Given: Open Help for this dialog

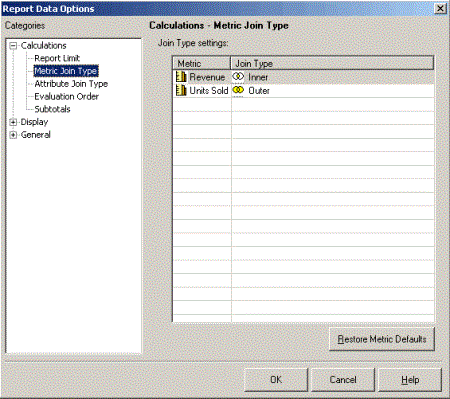Looking at the screenshot, I should (410, 380).
